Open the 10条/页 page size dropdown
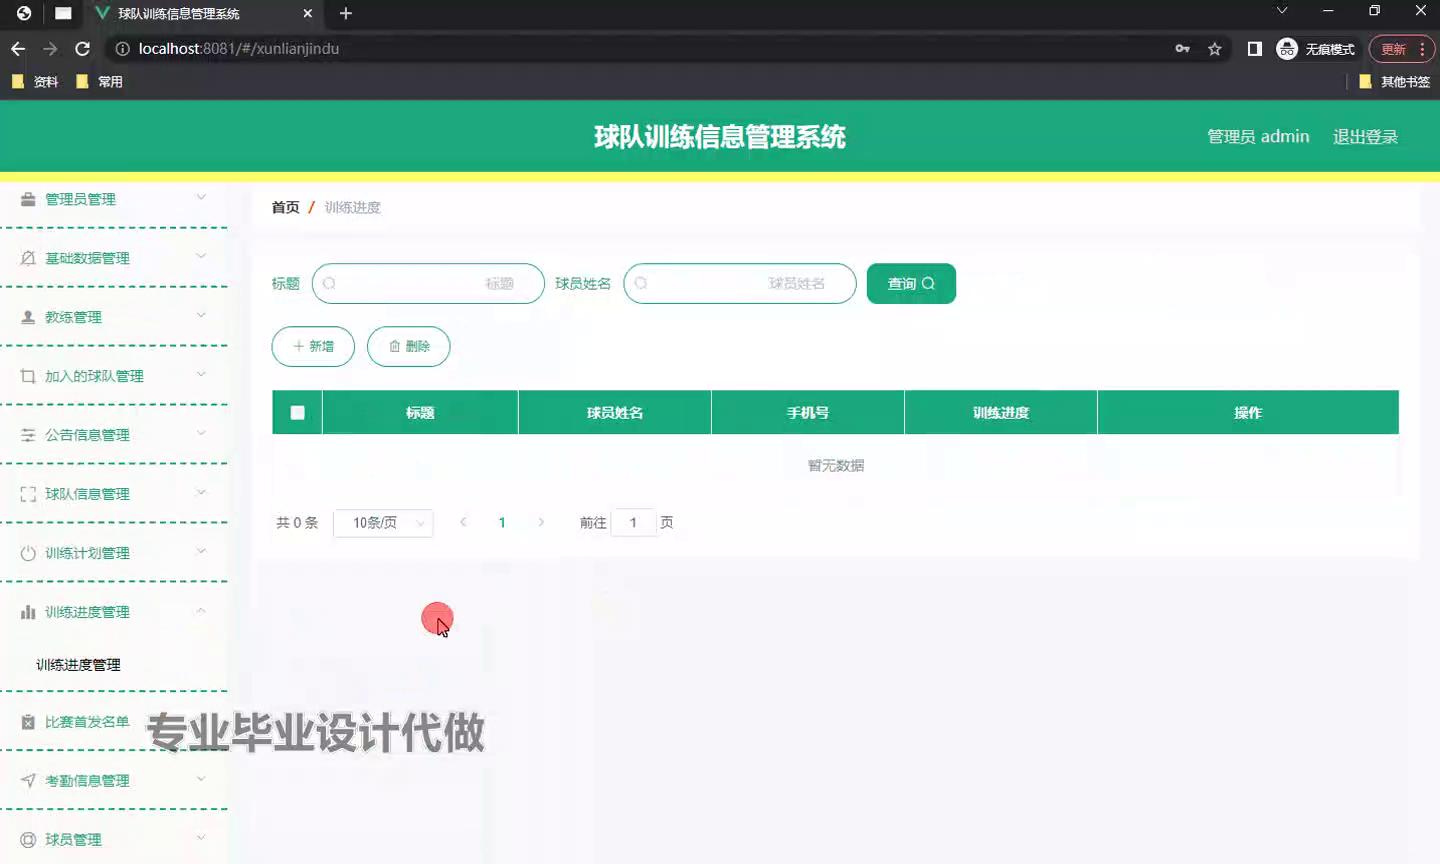Image resolution: width=1440 pixels, height=864 pixels. coord(383,523)
